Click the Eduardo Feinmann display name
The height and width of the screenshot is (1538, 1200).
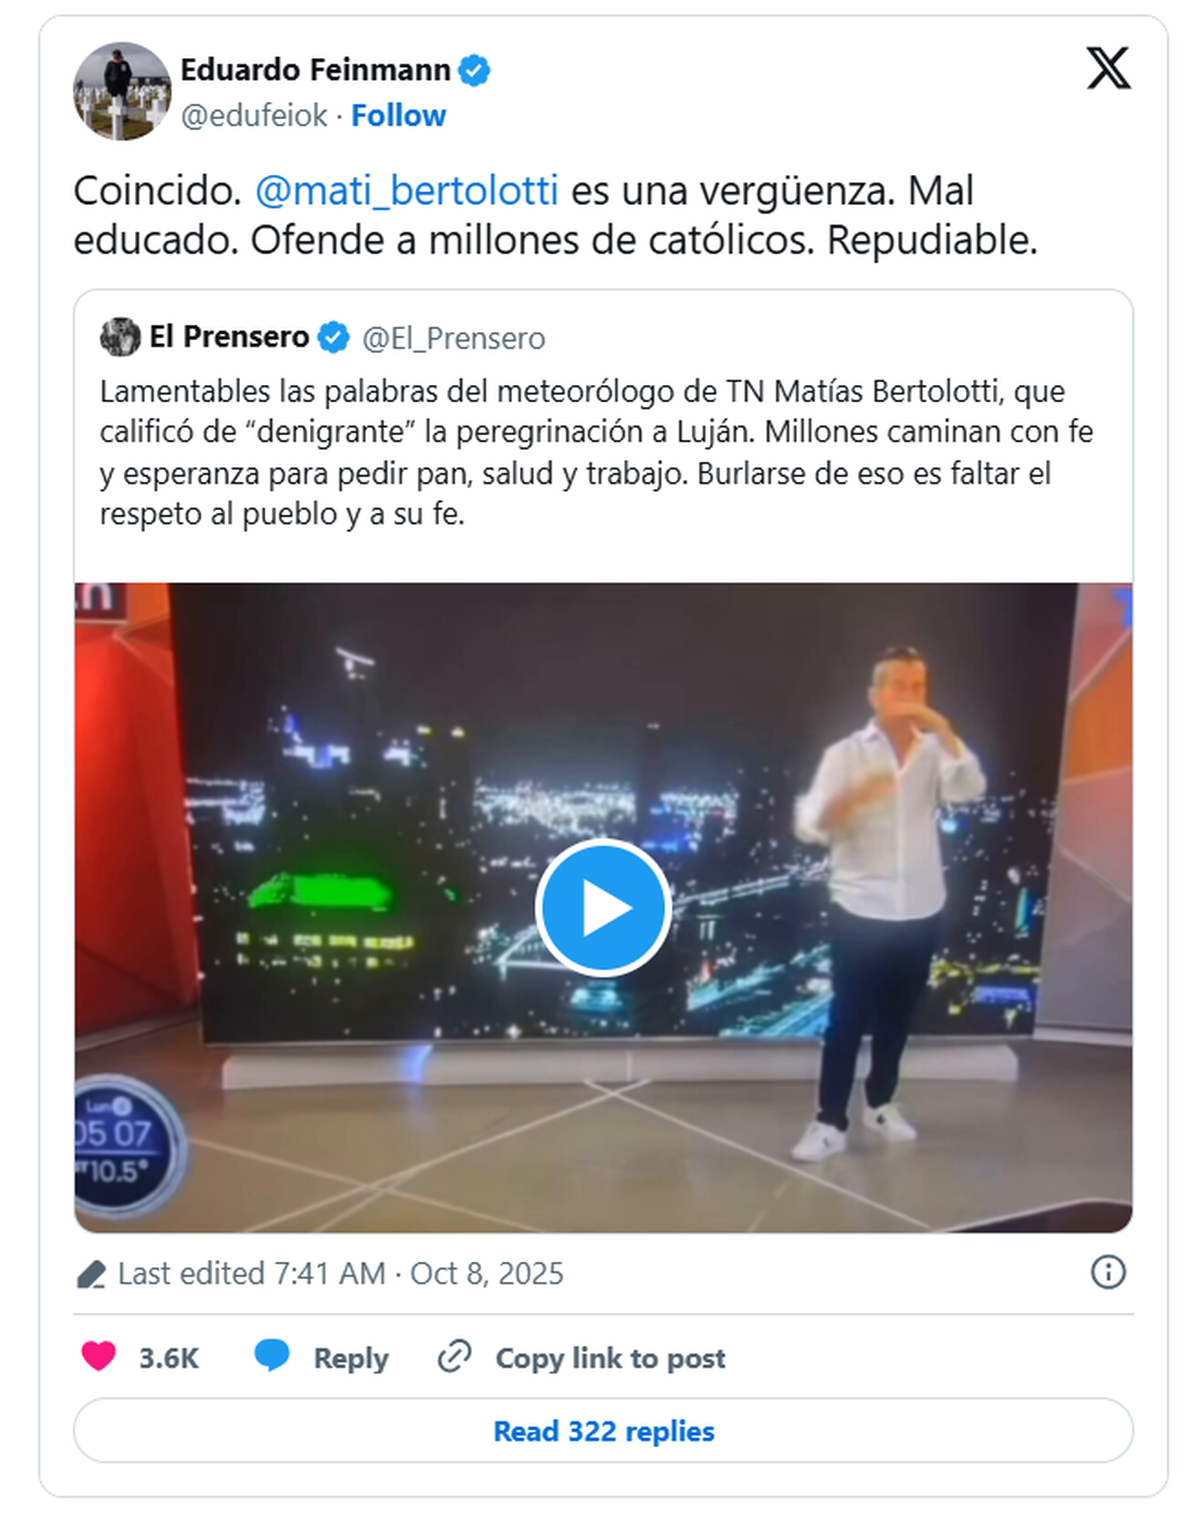coord(315,70)
